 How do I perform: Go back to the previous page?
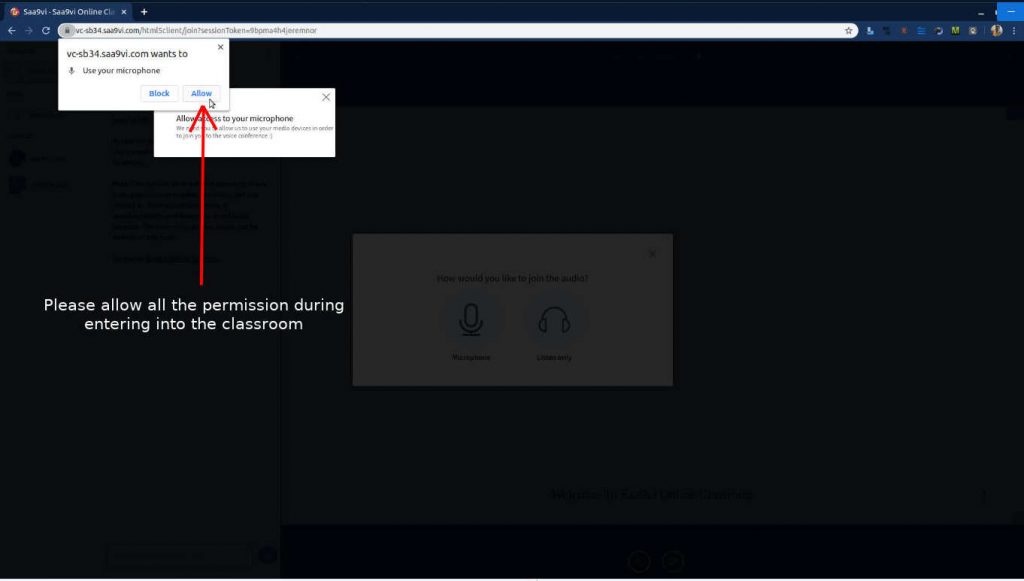click(12, 30)
